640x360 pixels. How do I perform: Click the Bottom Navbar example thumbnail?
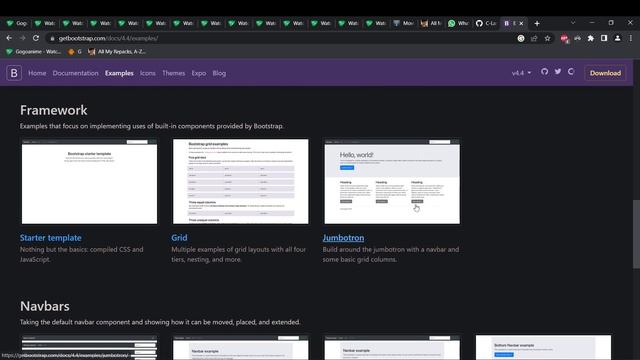pos(543,347)
